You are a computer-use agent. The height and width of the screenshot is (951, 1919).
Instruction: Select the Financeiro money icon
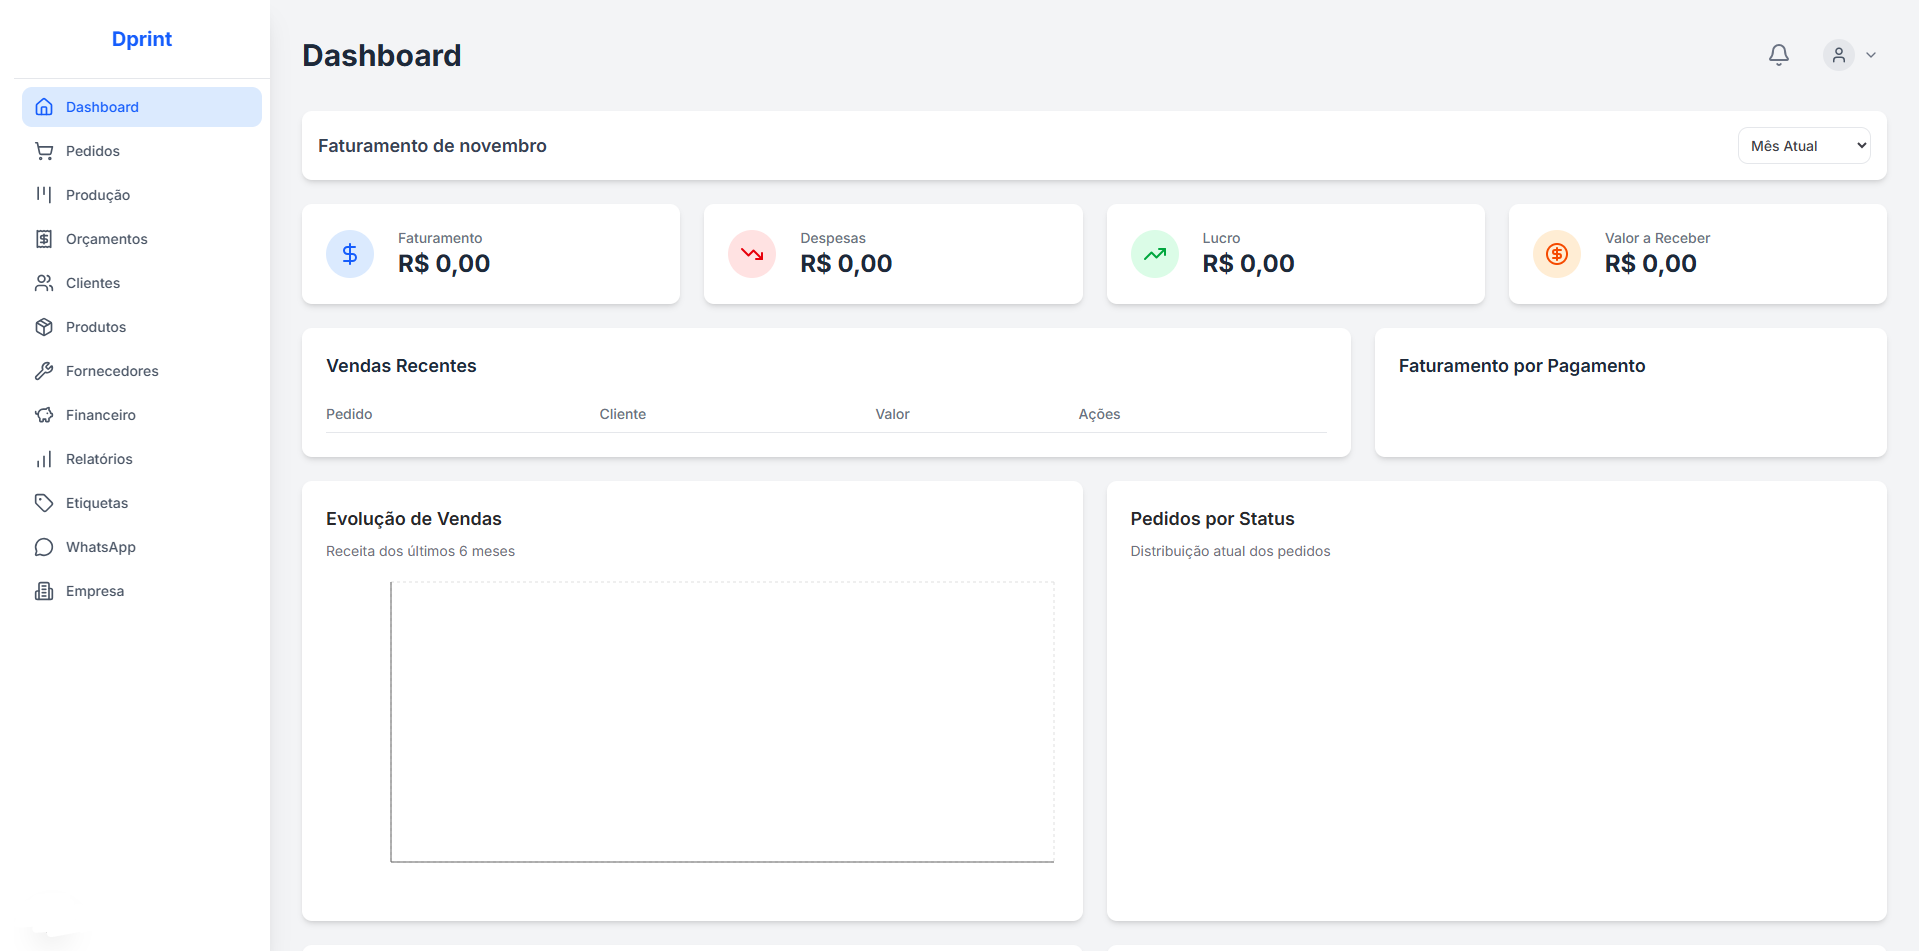pos(44,414)
